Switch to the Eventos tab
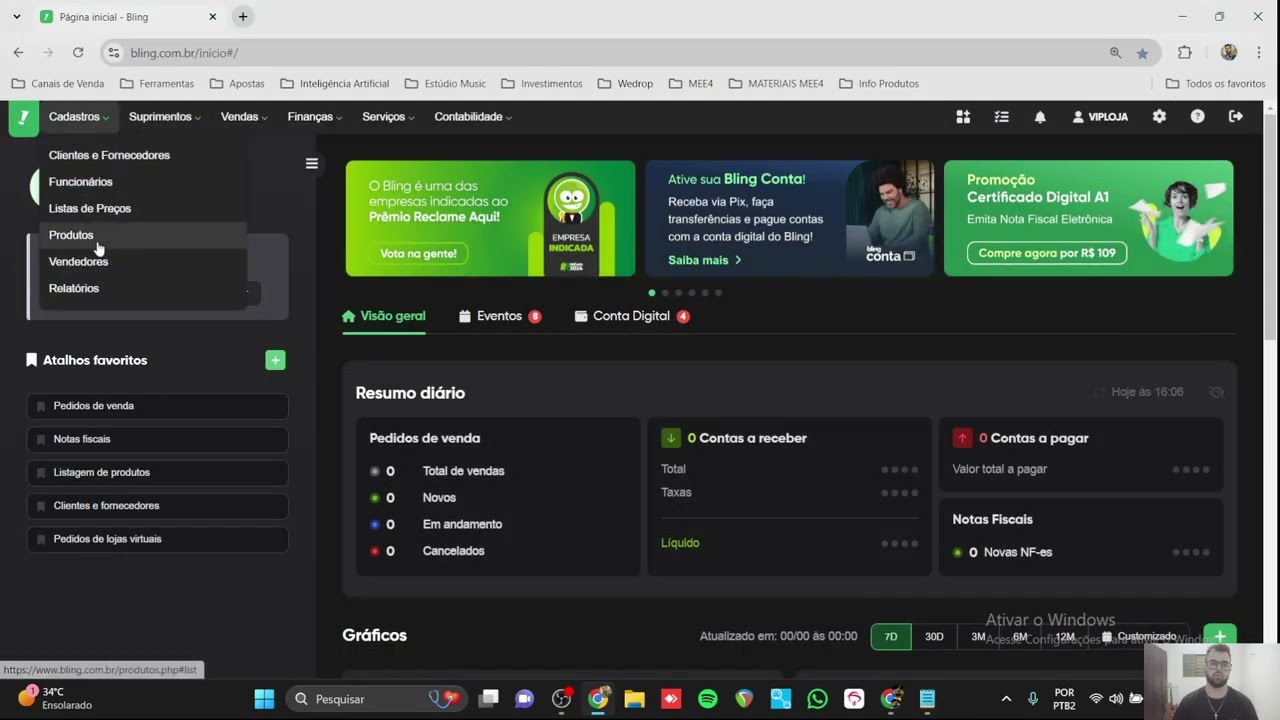This screenshot has height=720, width=1280. point(500,316)
